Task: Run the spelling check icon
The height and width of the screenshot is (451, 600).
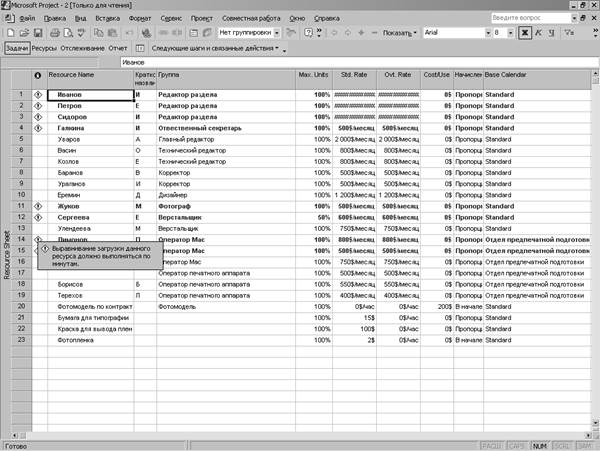Action: pos(81,33)
